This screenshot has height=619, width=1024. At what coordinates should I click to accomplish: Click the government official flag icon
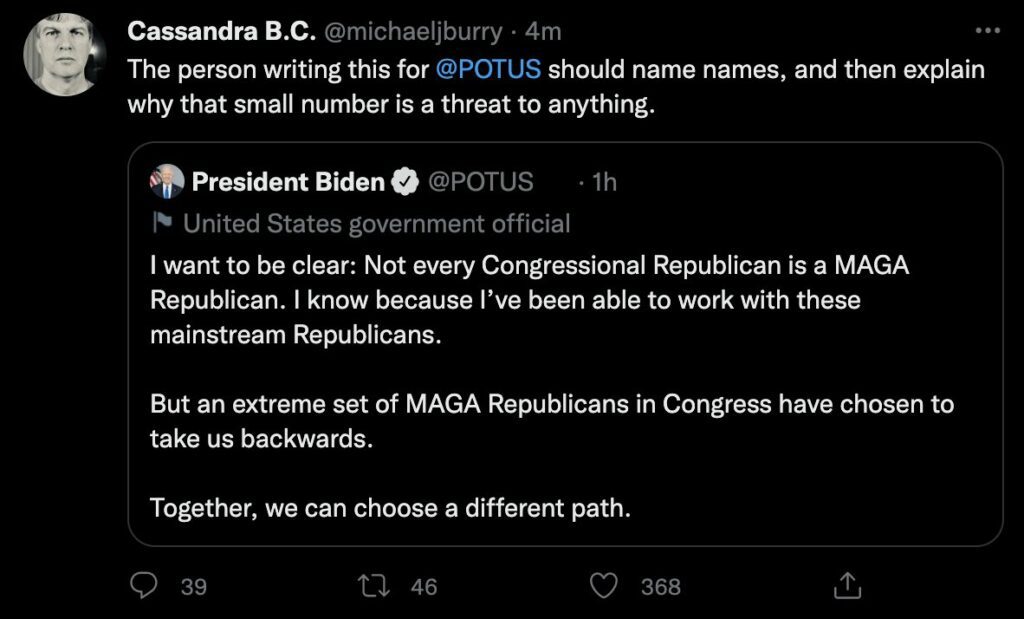click(x=160, y=222)
